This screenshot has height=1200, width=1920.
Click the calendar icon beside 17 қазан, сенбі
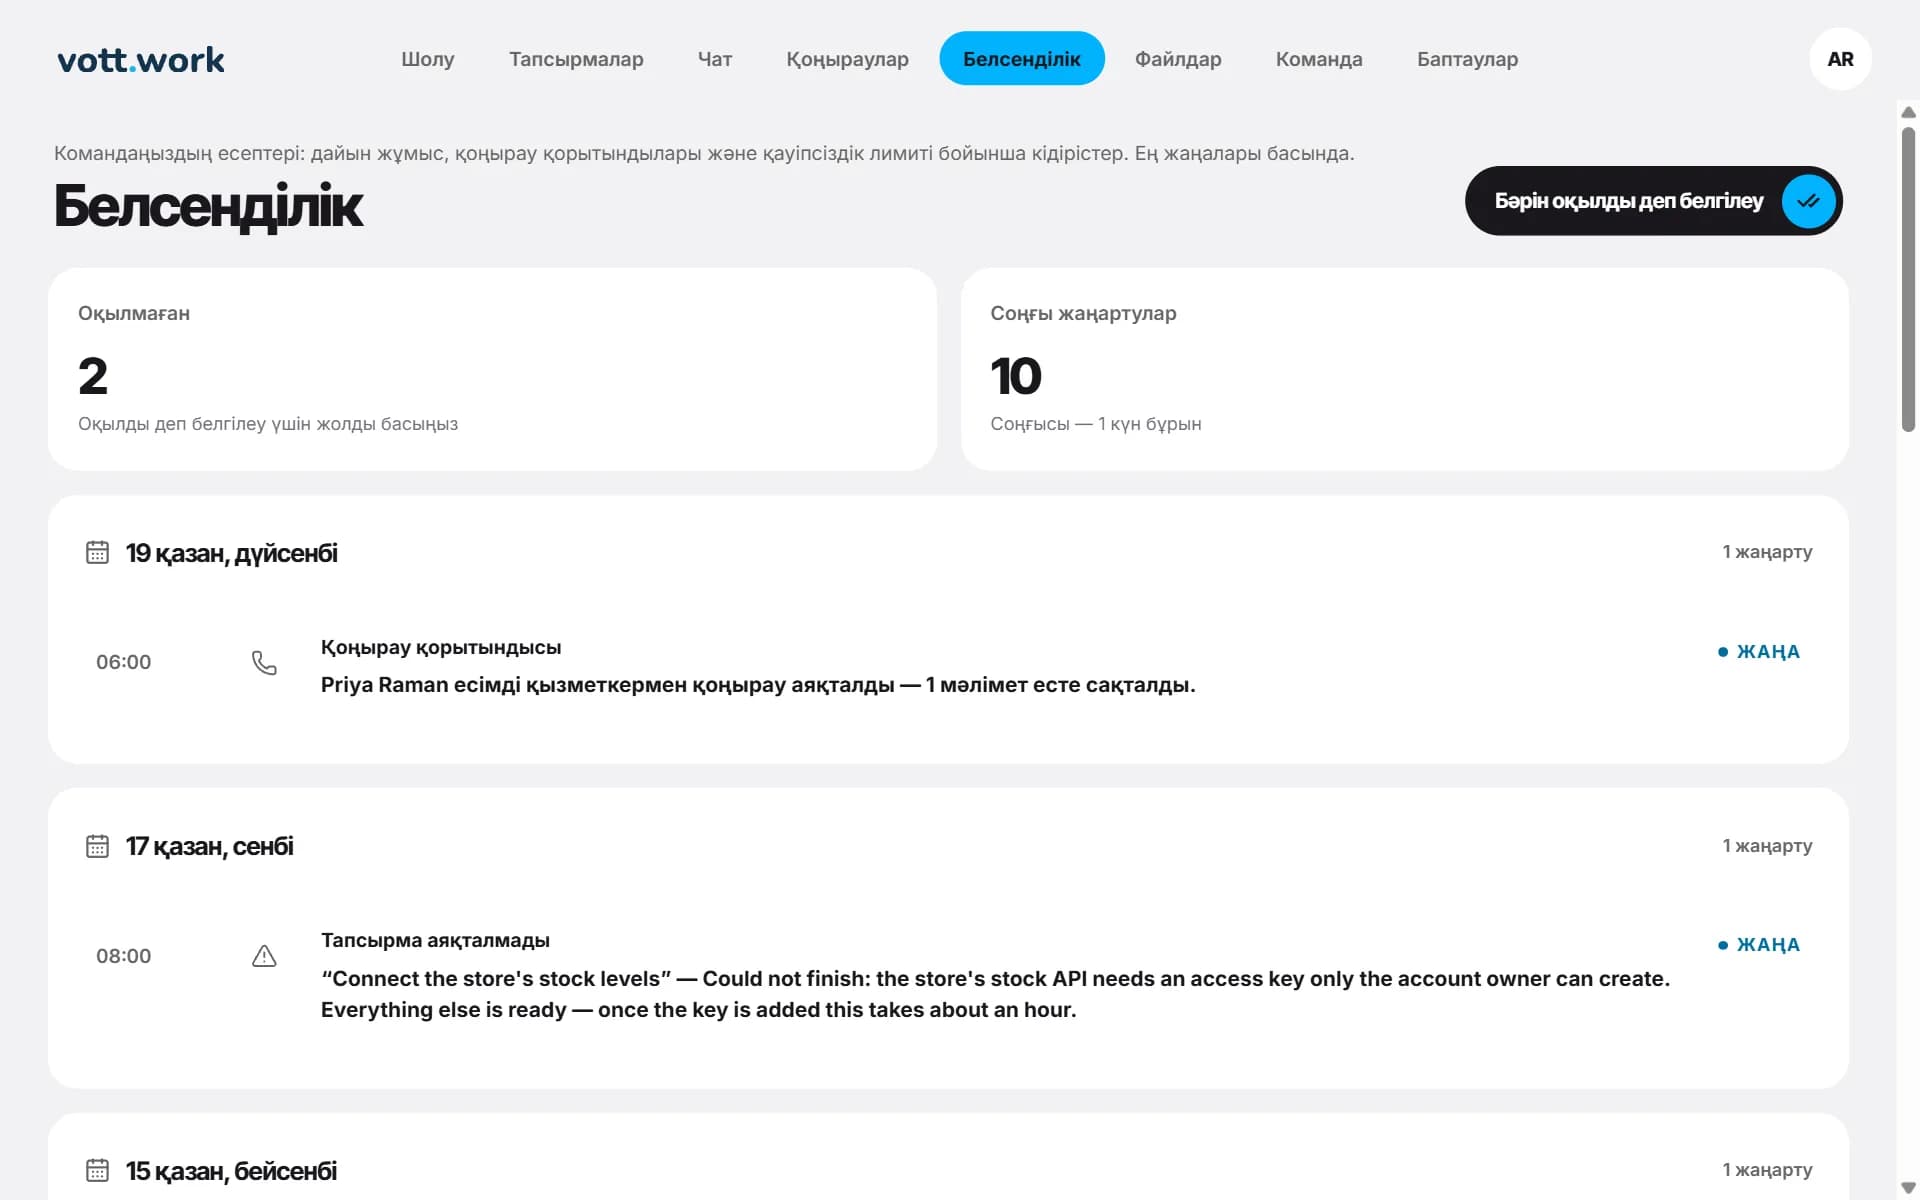(x=97, y=846)
